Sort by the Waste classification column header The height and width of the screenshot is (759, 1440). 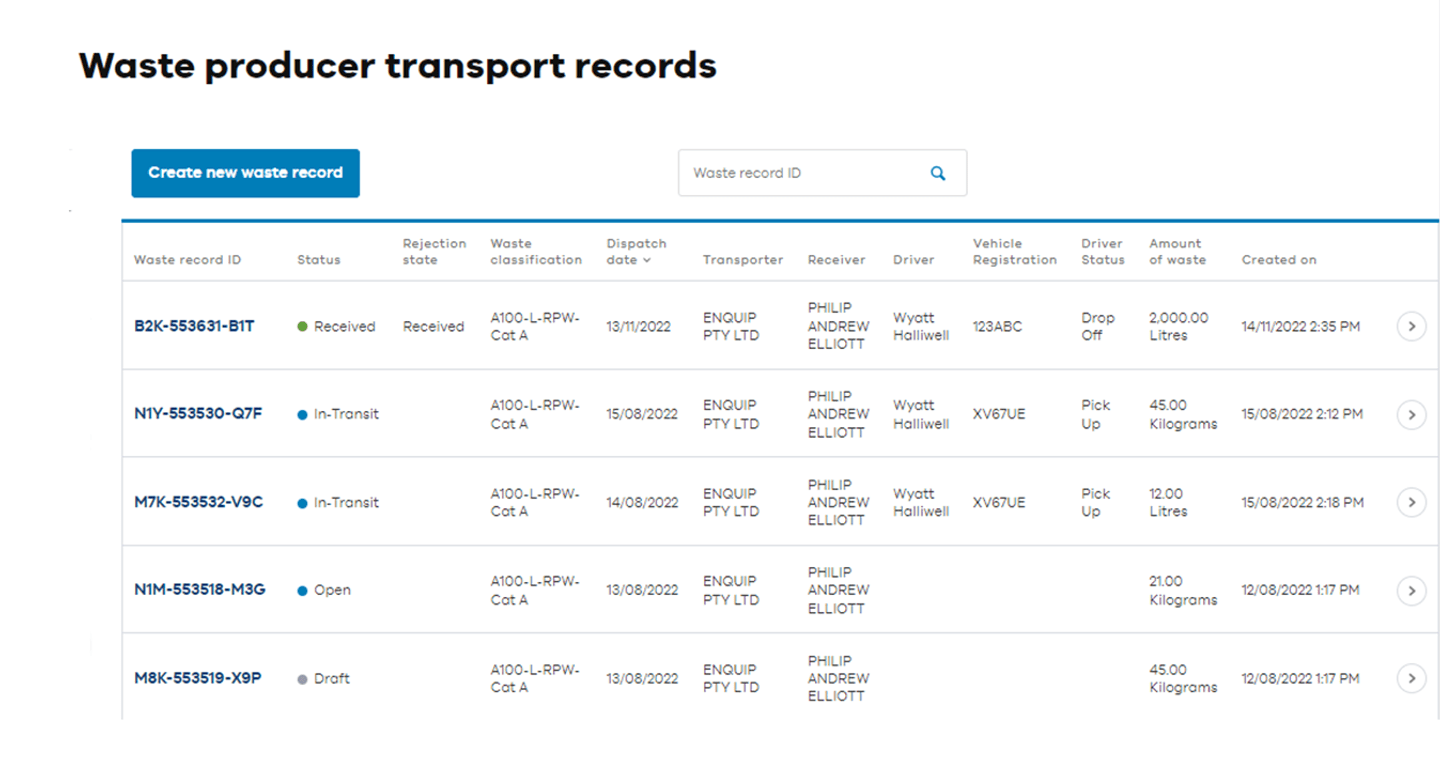coord(536,251)
